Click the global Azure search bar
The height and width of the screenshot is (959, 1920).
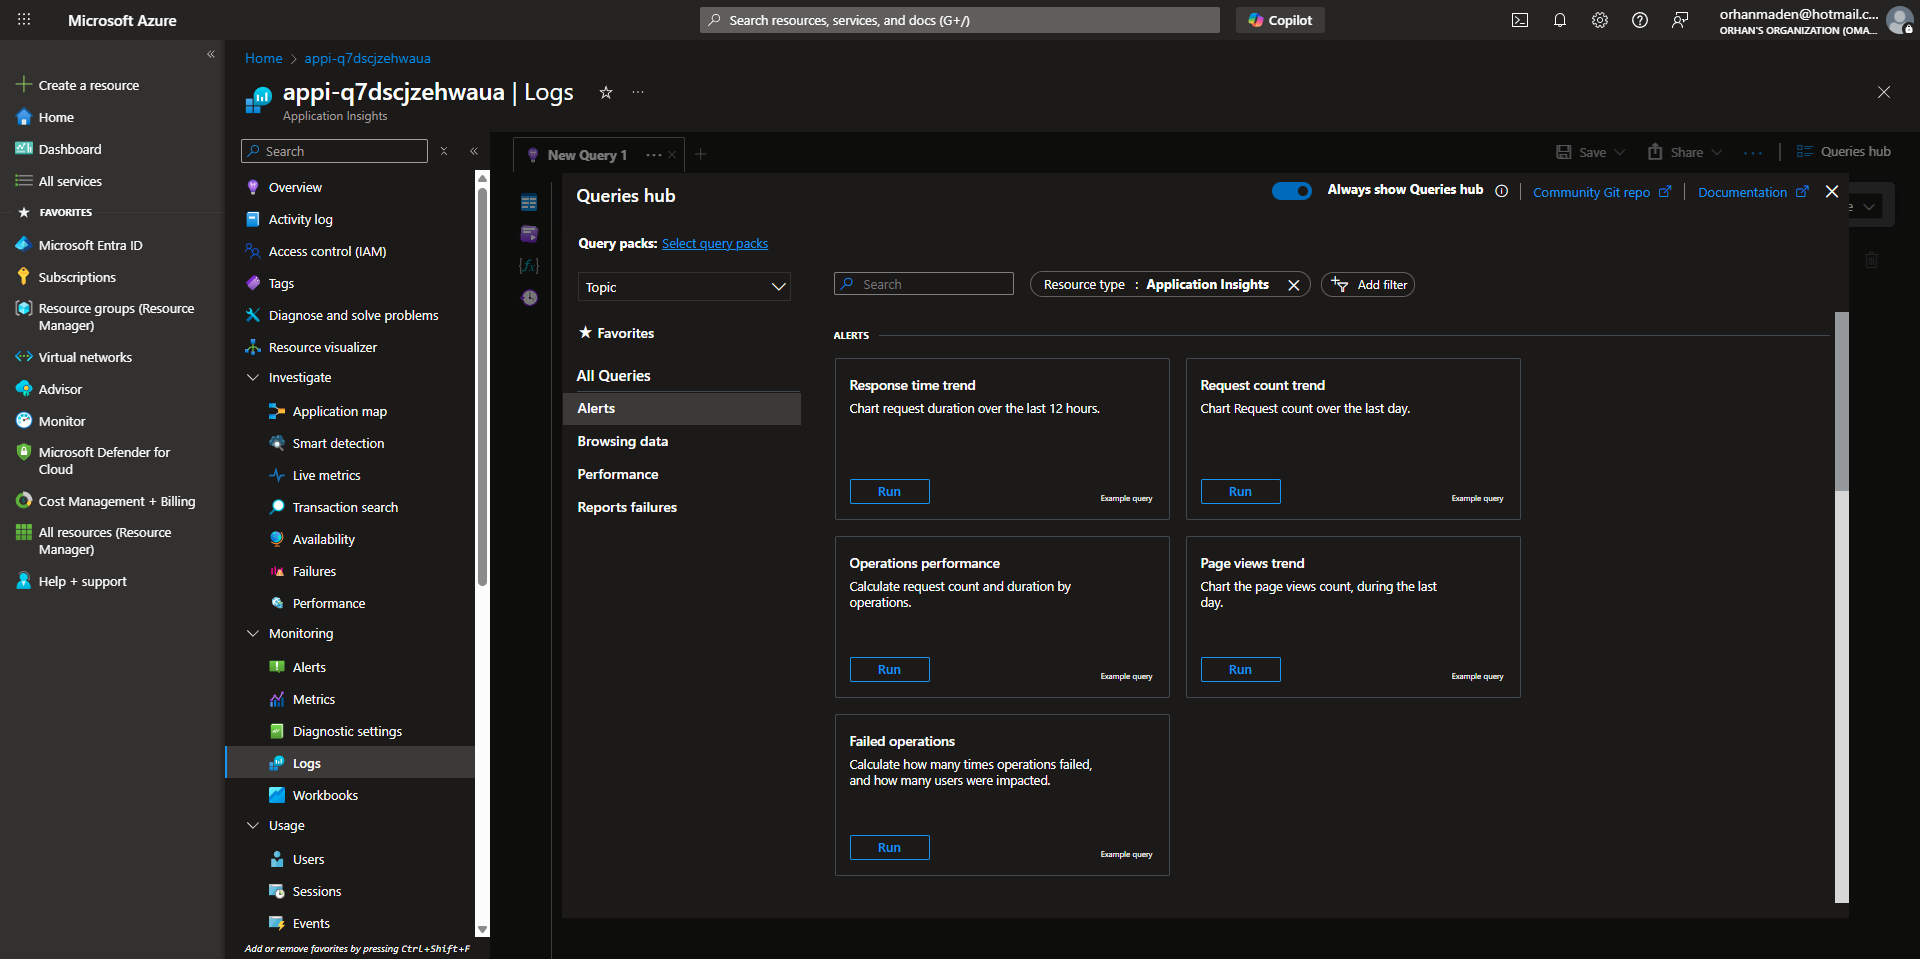[958, 19]
